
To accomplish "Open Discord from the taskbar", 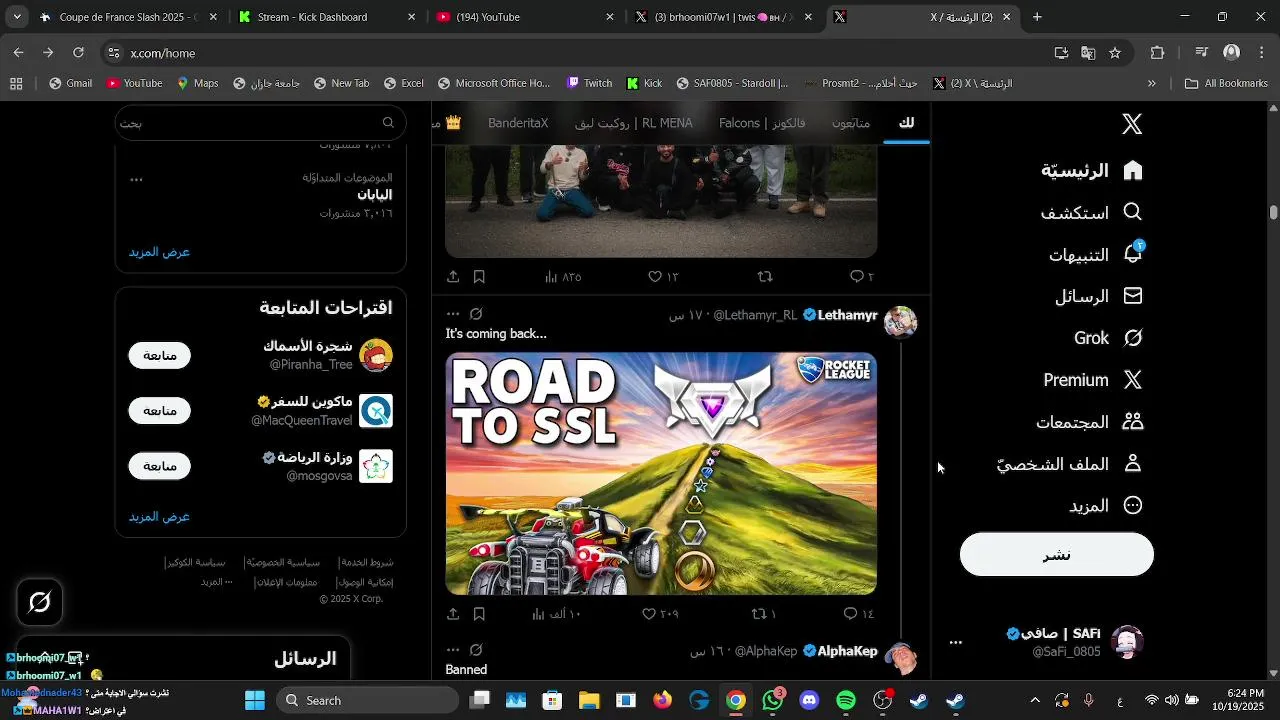I will coord(809,700).
